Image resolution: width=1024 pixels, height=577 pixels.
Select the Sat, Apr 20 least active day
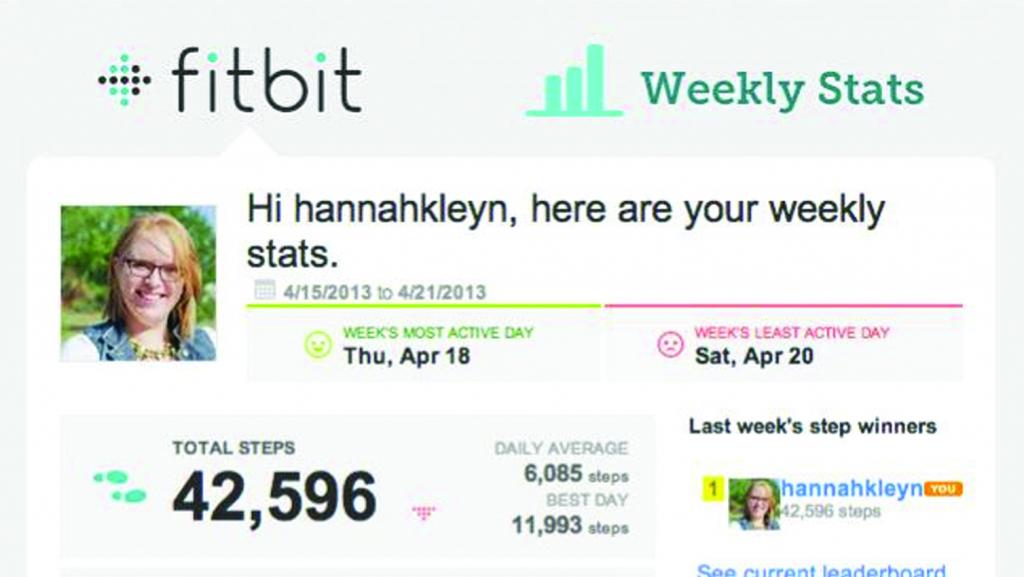coord(754,356)
